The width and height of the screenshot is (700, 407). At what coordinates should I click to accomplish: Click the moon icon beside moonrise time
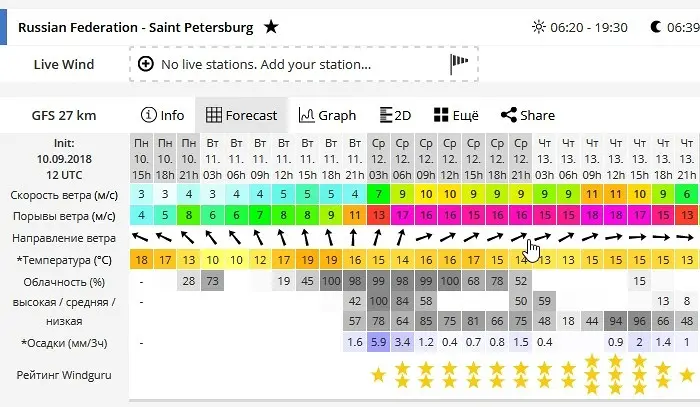(x=655, y=27)
